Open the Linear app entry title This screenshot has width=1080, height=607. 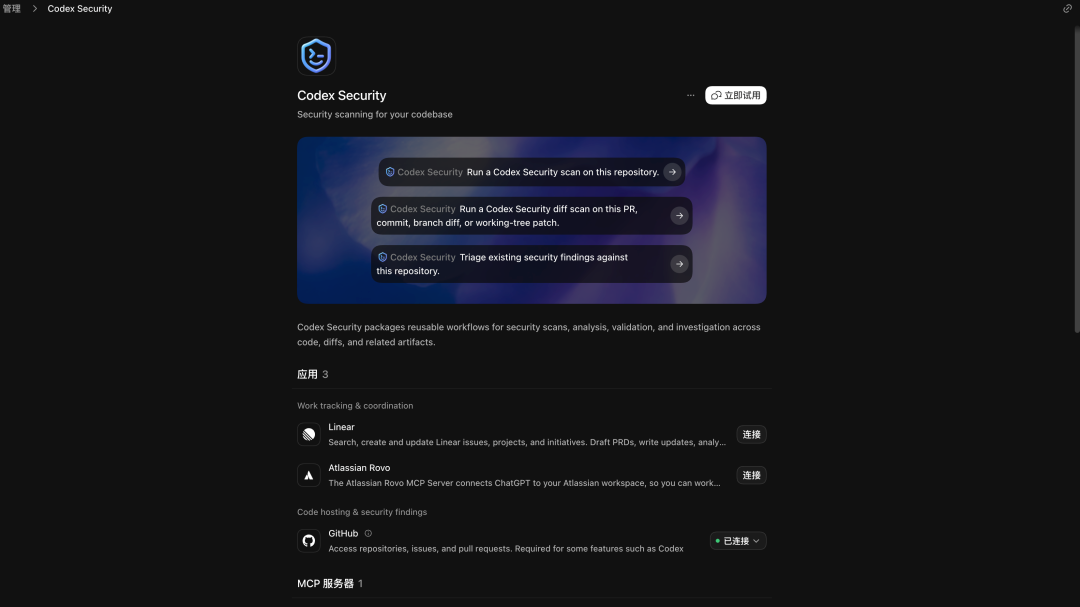coord(342,427)
